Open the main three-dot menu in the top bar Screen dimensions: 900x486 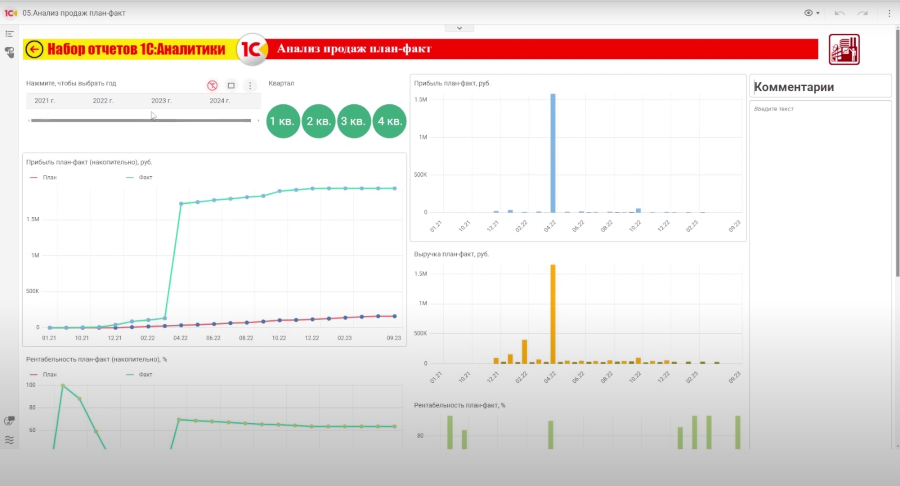point(889,13)
